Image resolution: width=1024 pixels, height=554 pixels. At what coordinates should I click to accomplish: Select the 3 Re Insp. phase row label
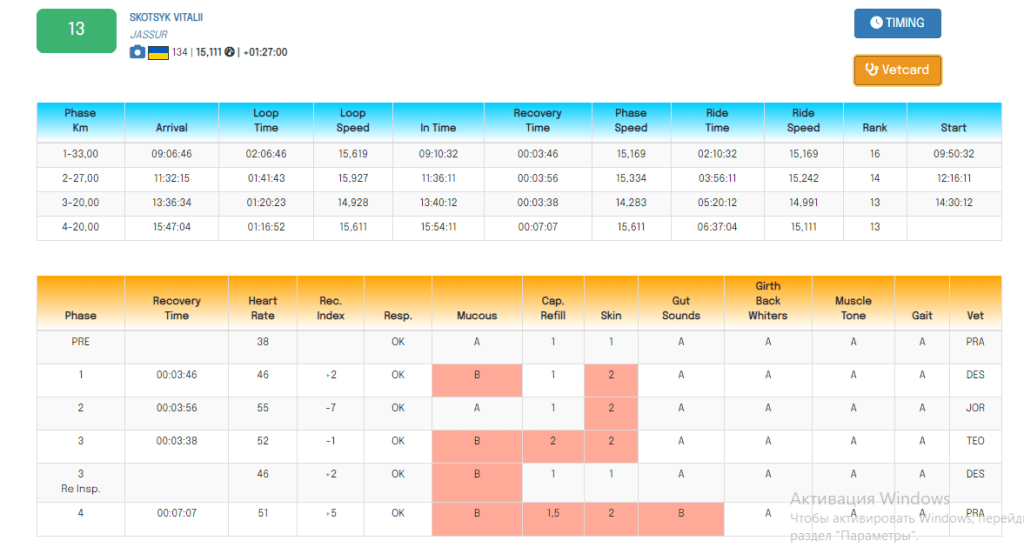click(81, 481)
